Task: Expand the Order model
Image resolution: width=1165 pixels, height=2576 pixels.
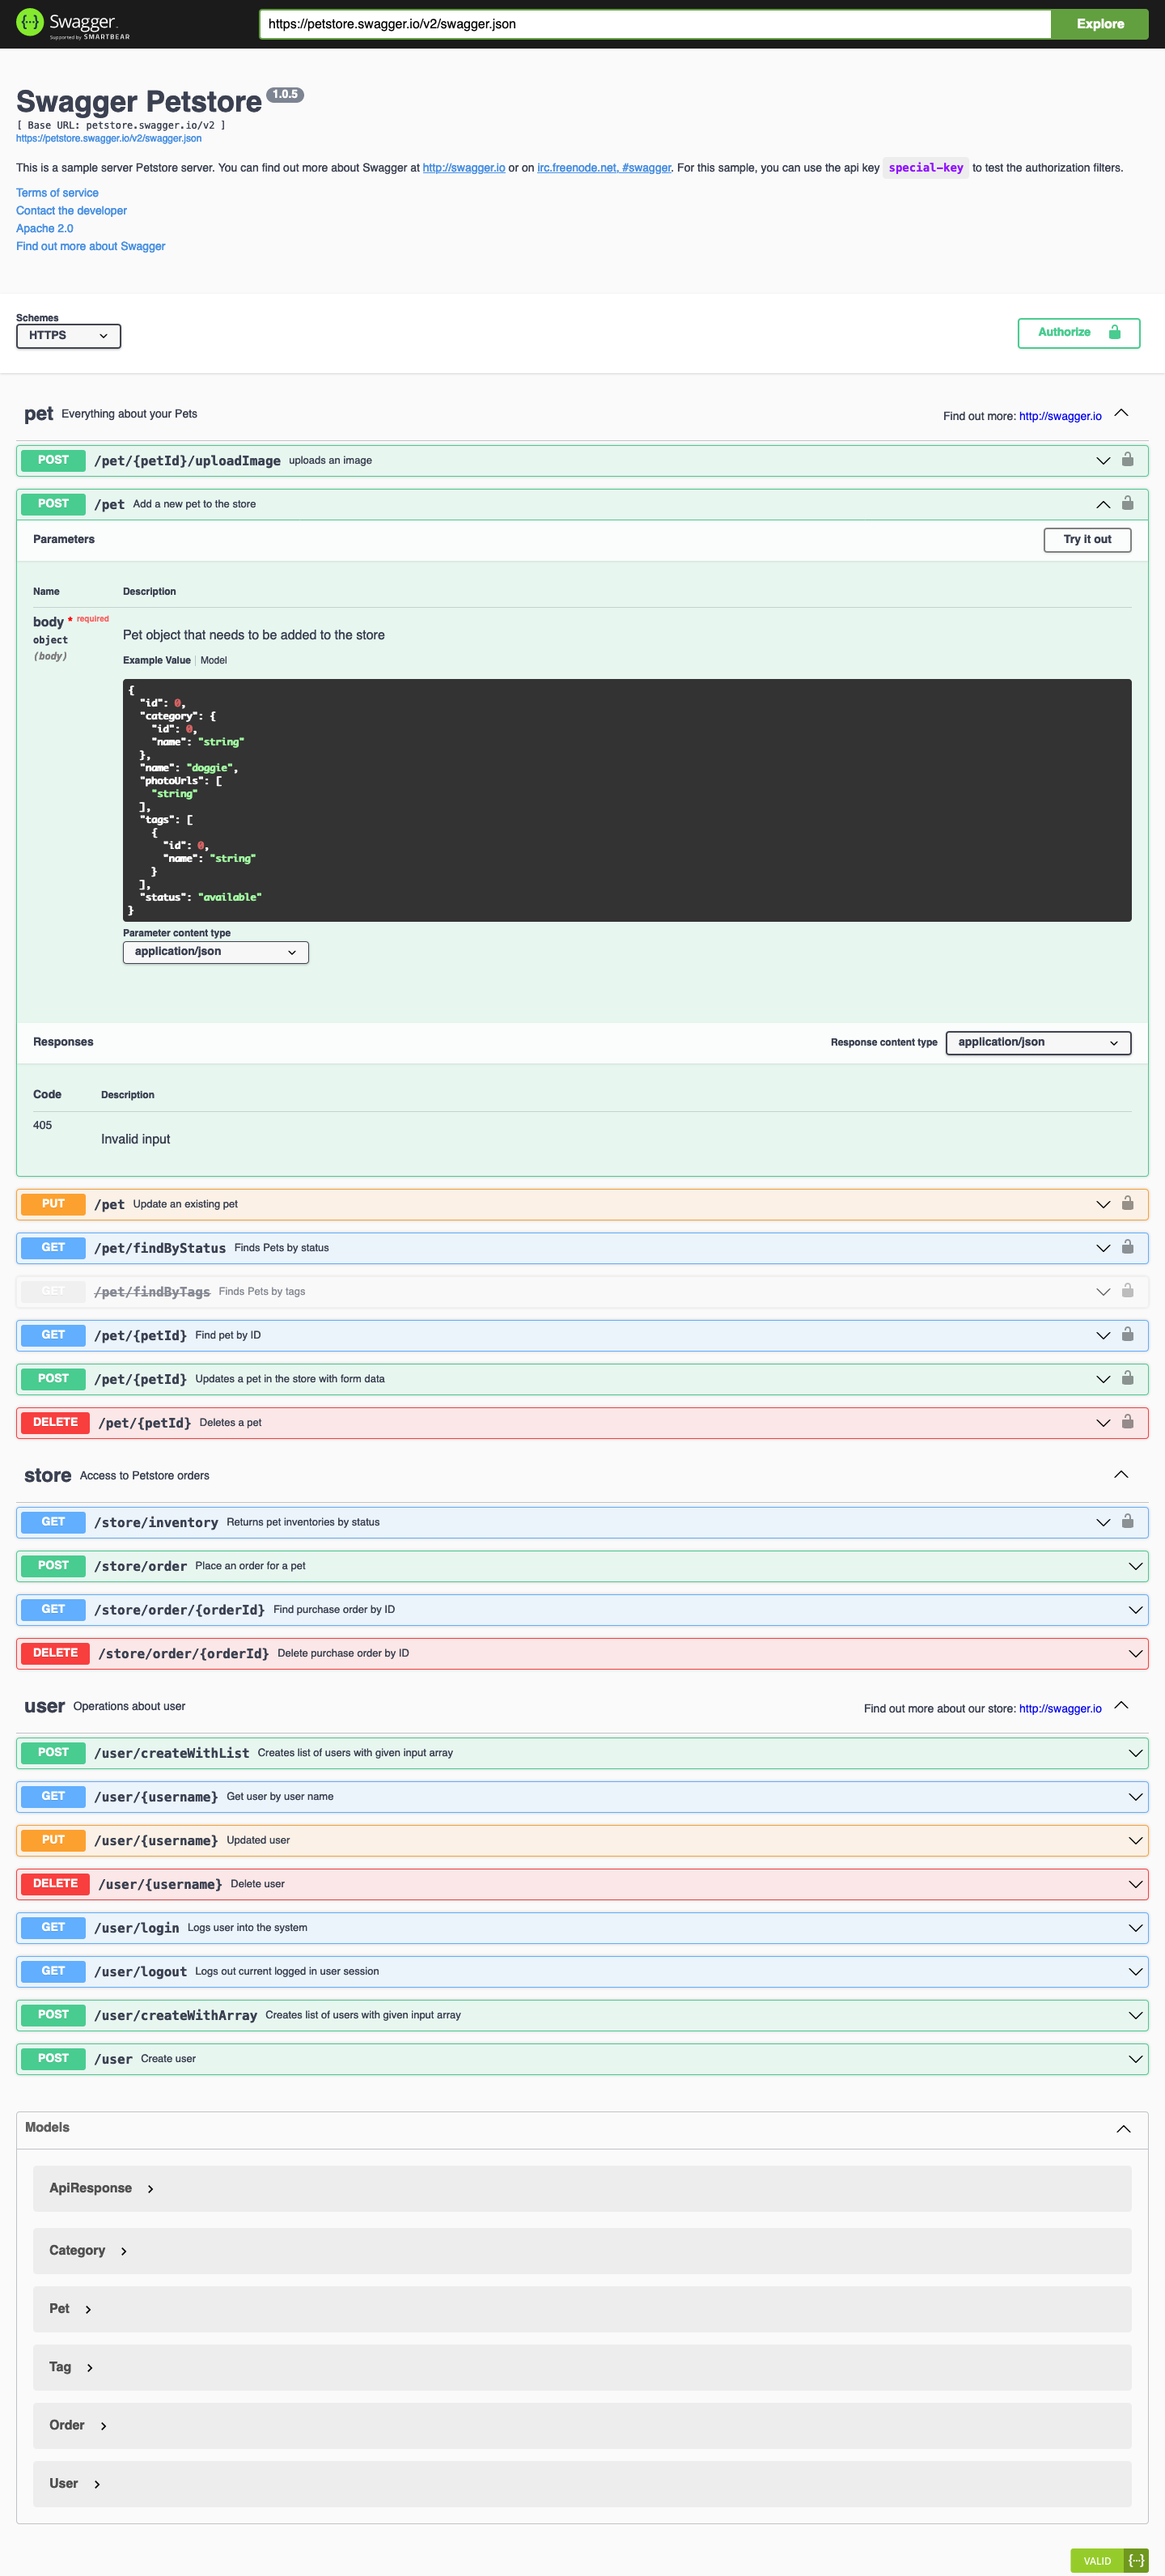Action: pos(78,2425)
